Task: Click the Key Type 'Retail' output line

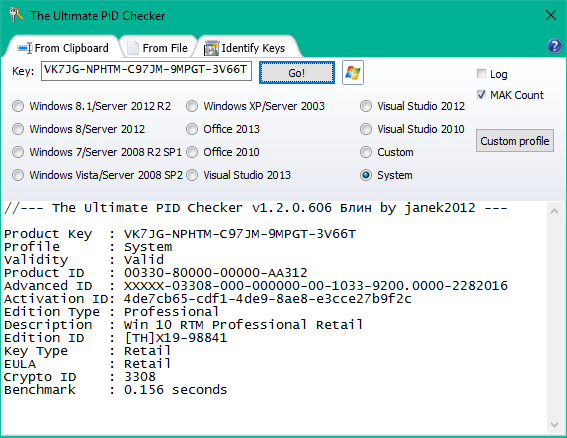Action: (87, 351)
